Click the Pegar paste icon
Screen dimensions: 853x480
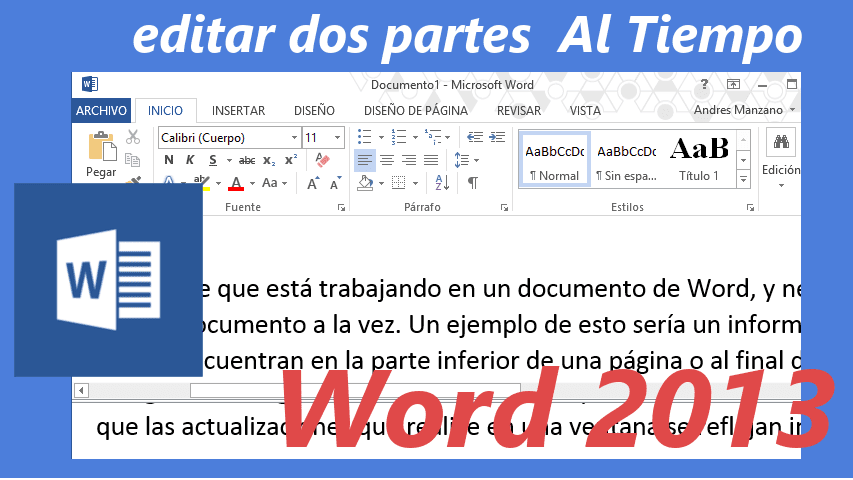point(102,146)
